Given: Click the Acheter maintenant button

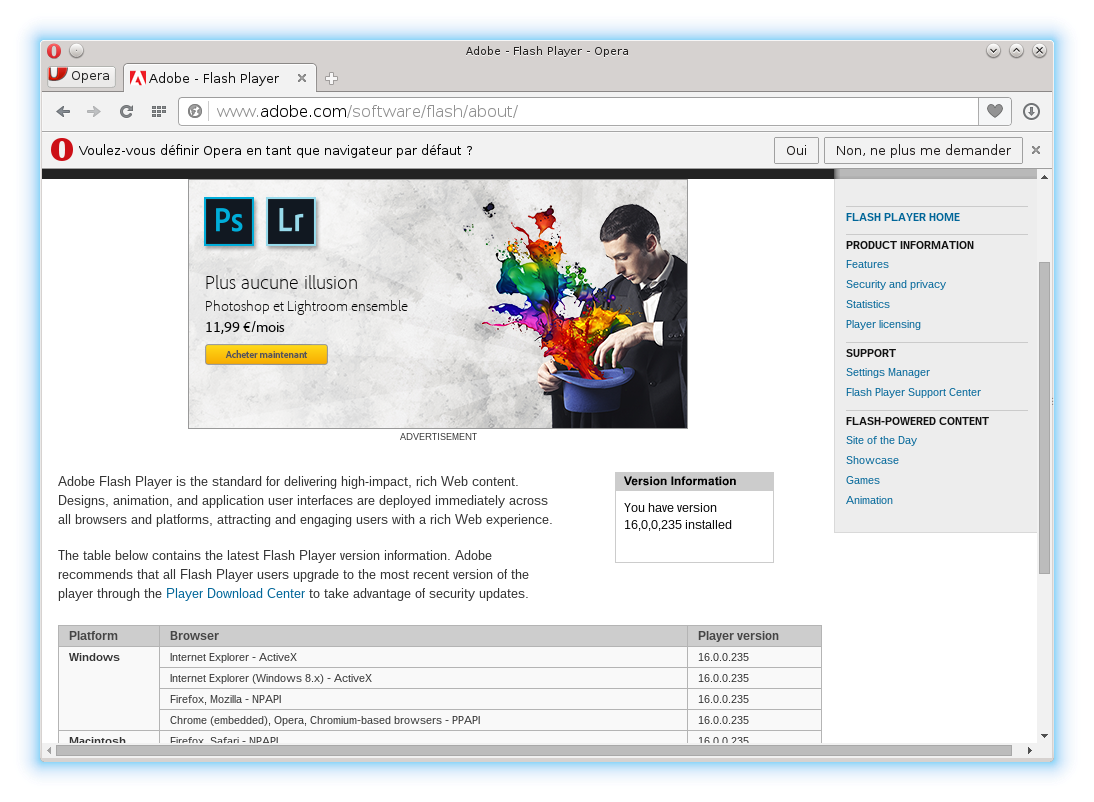Looking at the screenshot, I should (266, 355).
